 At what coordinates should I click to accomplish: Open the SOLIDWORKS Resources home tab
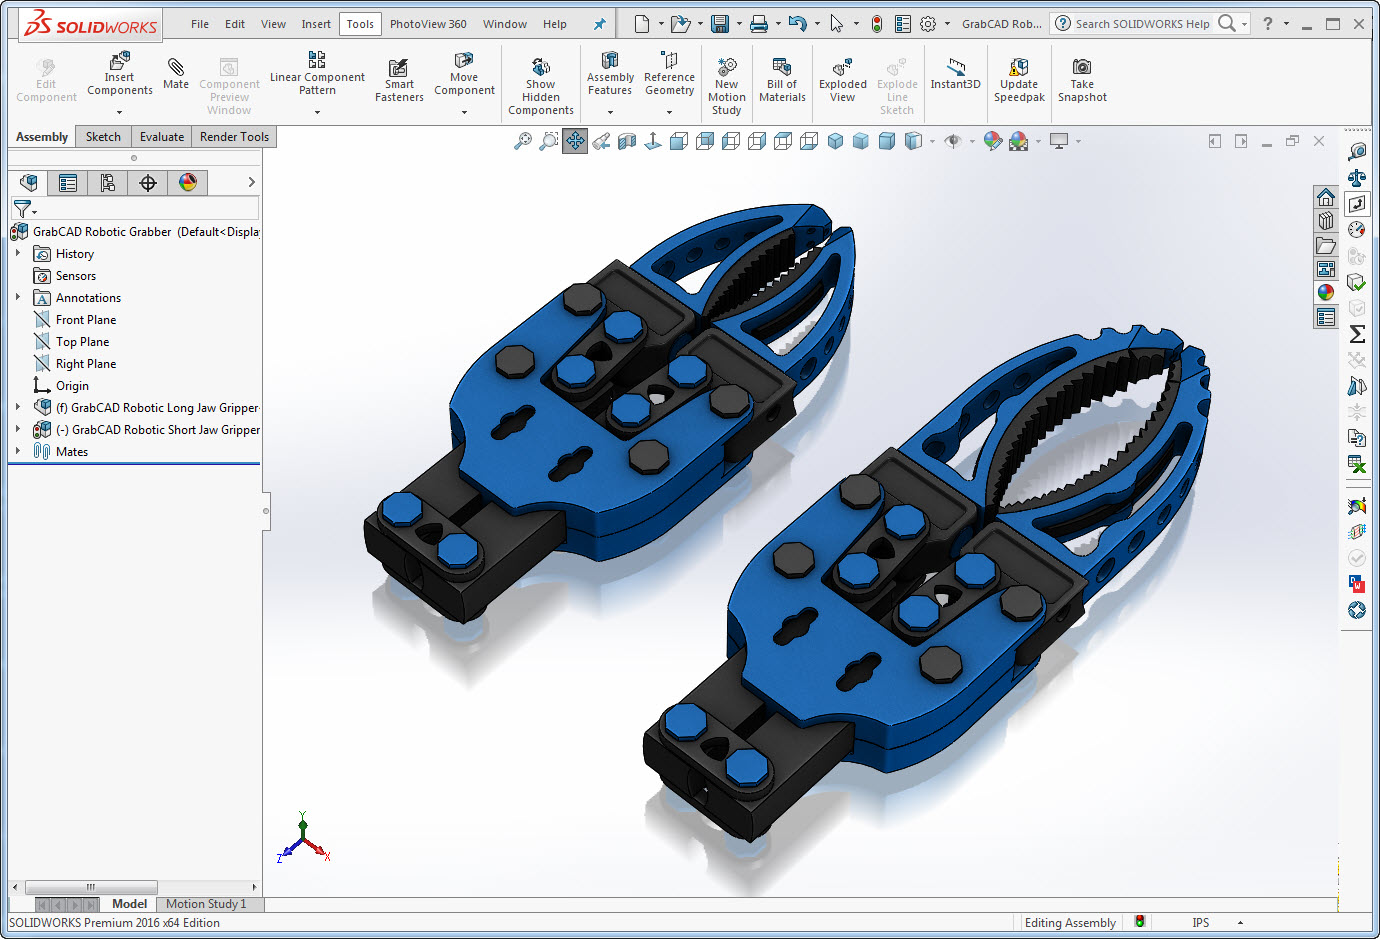tap(1326, 197)
